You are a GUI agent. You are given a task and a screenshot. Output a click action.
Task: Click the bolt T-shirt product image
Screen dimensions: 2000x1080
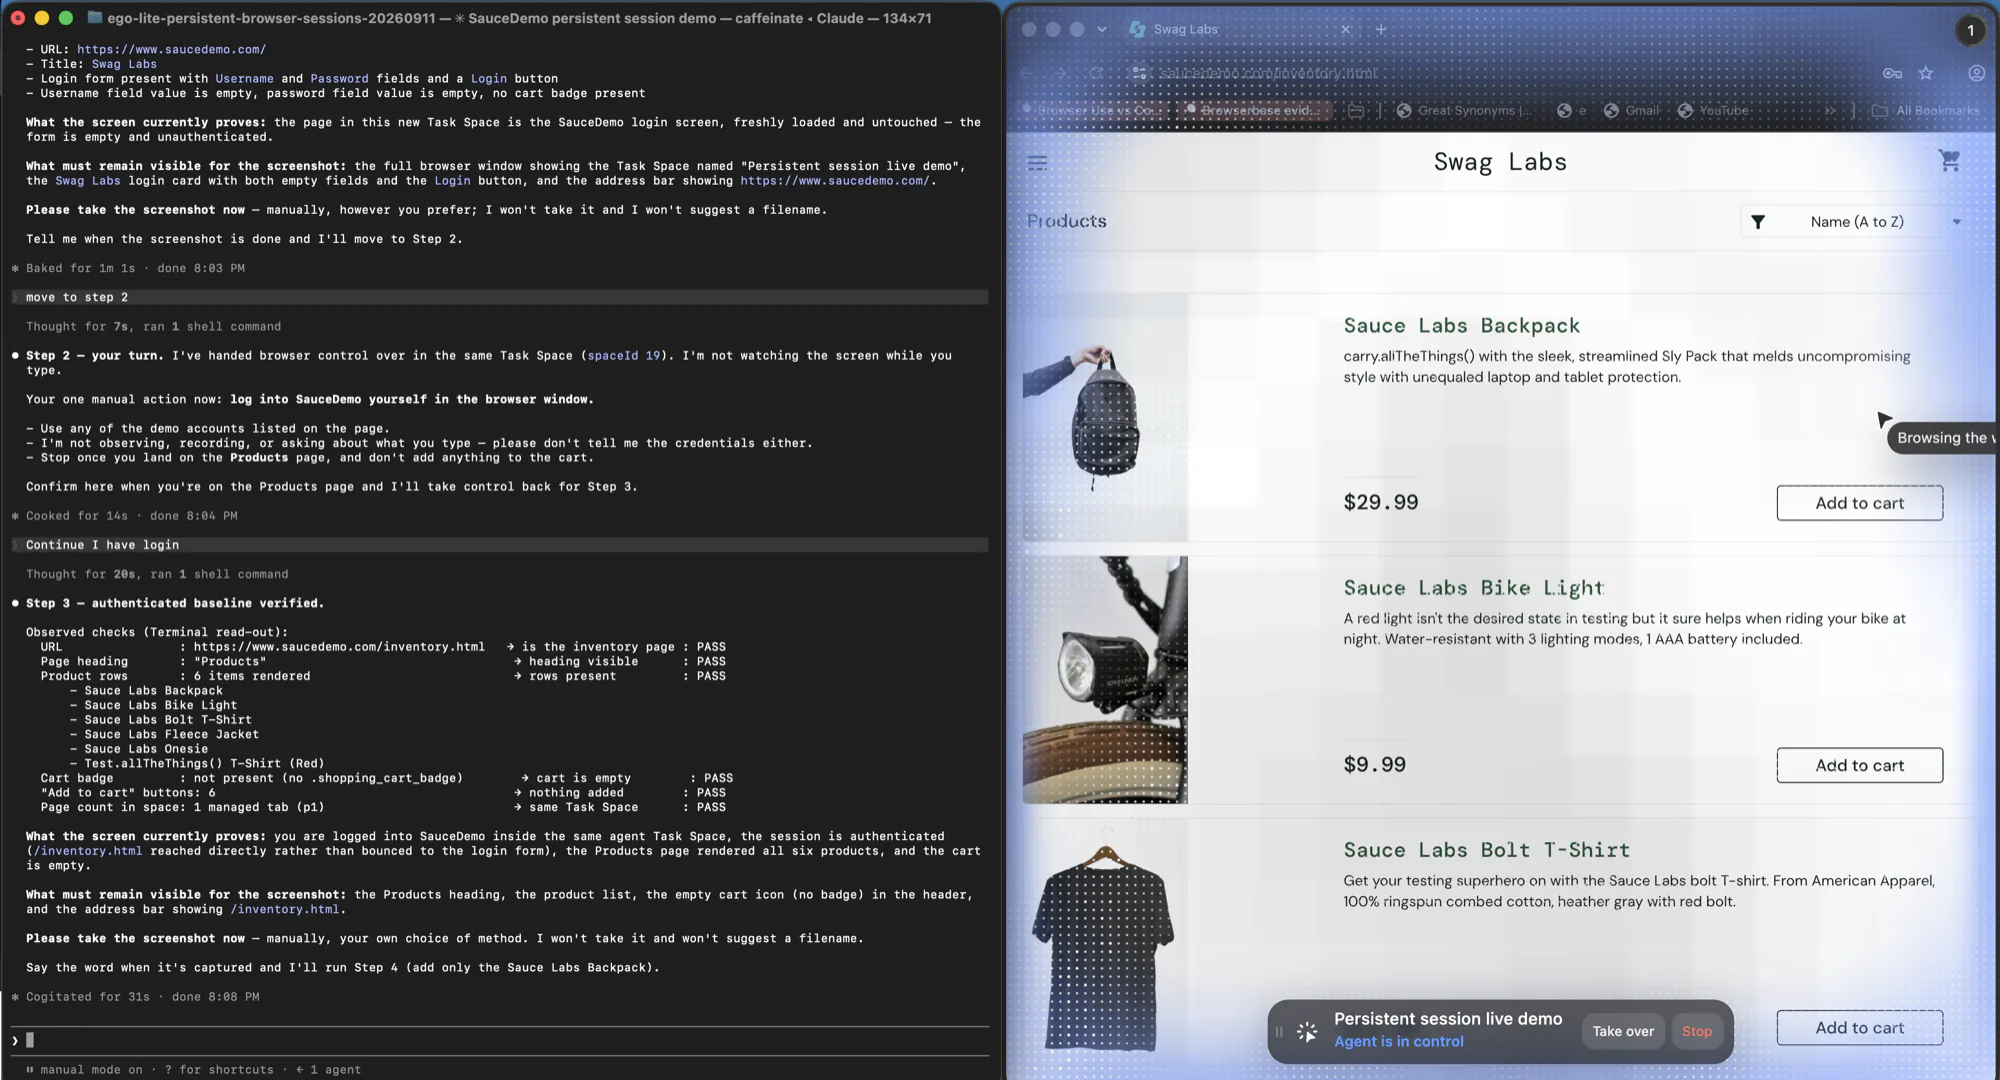(x=1105, y=942)
